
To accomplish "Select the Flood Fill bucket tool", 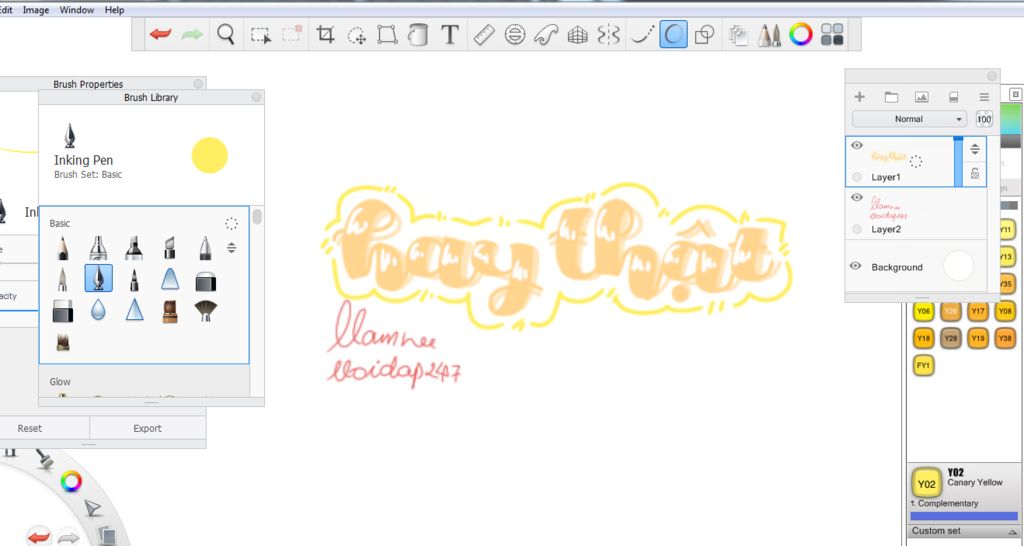I will pyautogui.click(x=418, y=34).
